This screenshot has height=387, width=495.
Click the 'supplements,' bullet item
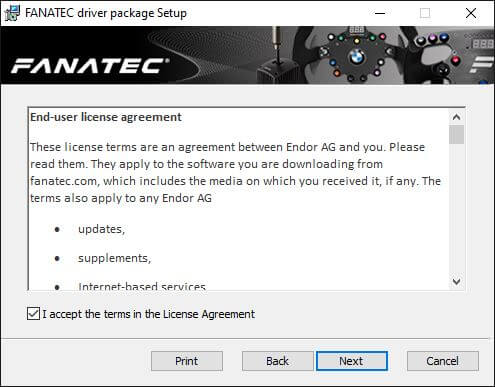coord(114,258)
